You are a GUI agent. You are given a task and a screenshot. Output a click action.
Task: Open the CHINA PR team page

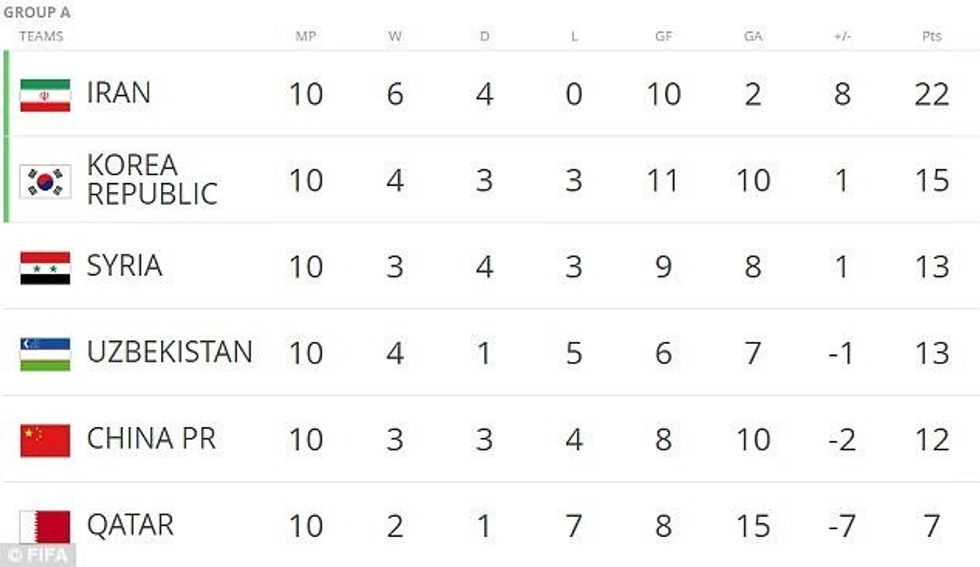[151, 439]
